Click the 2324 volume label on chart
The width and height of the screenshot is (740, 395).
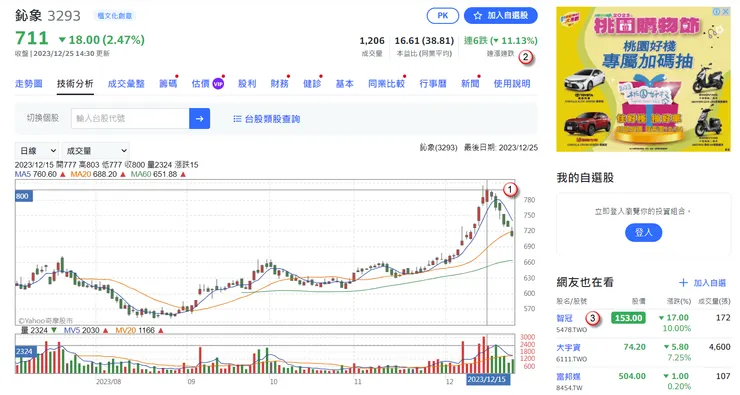pyautogui.click(x=24, y=352)
